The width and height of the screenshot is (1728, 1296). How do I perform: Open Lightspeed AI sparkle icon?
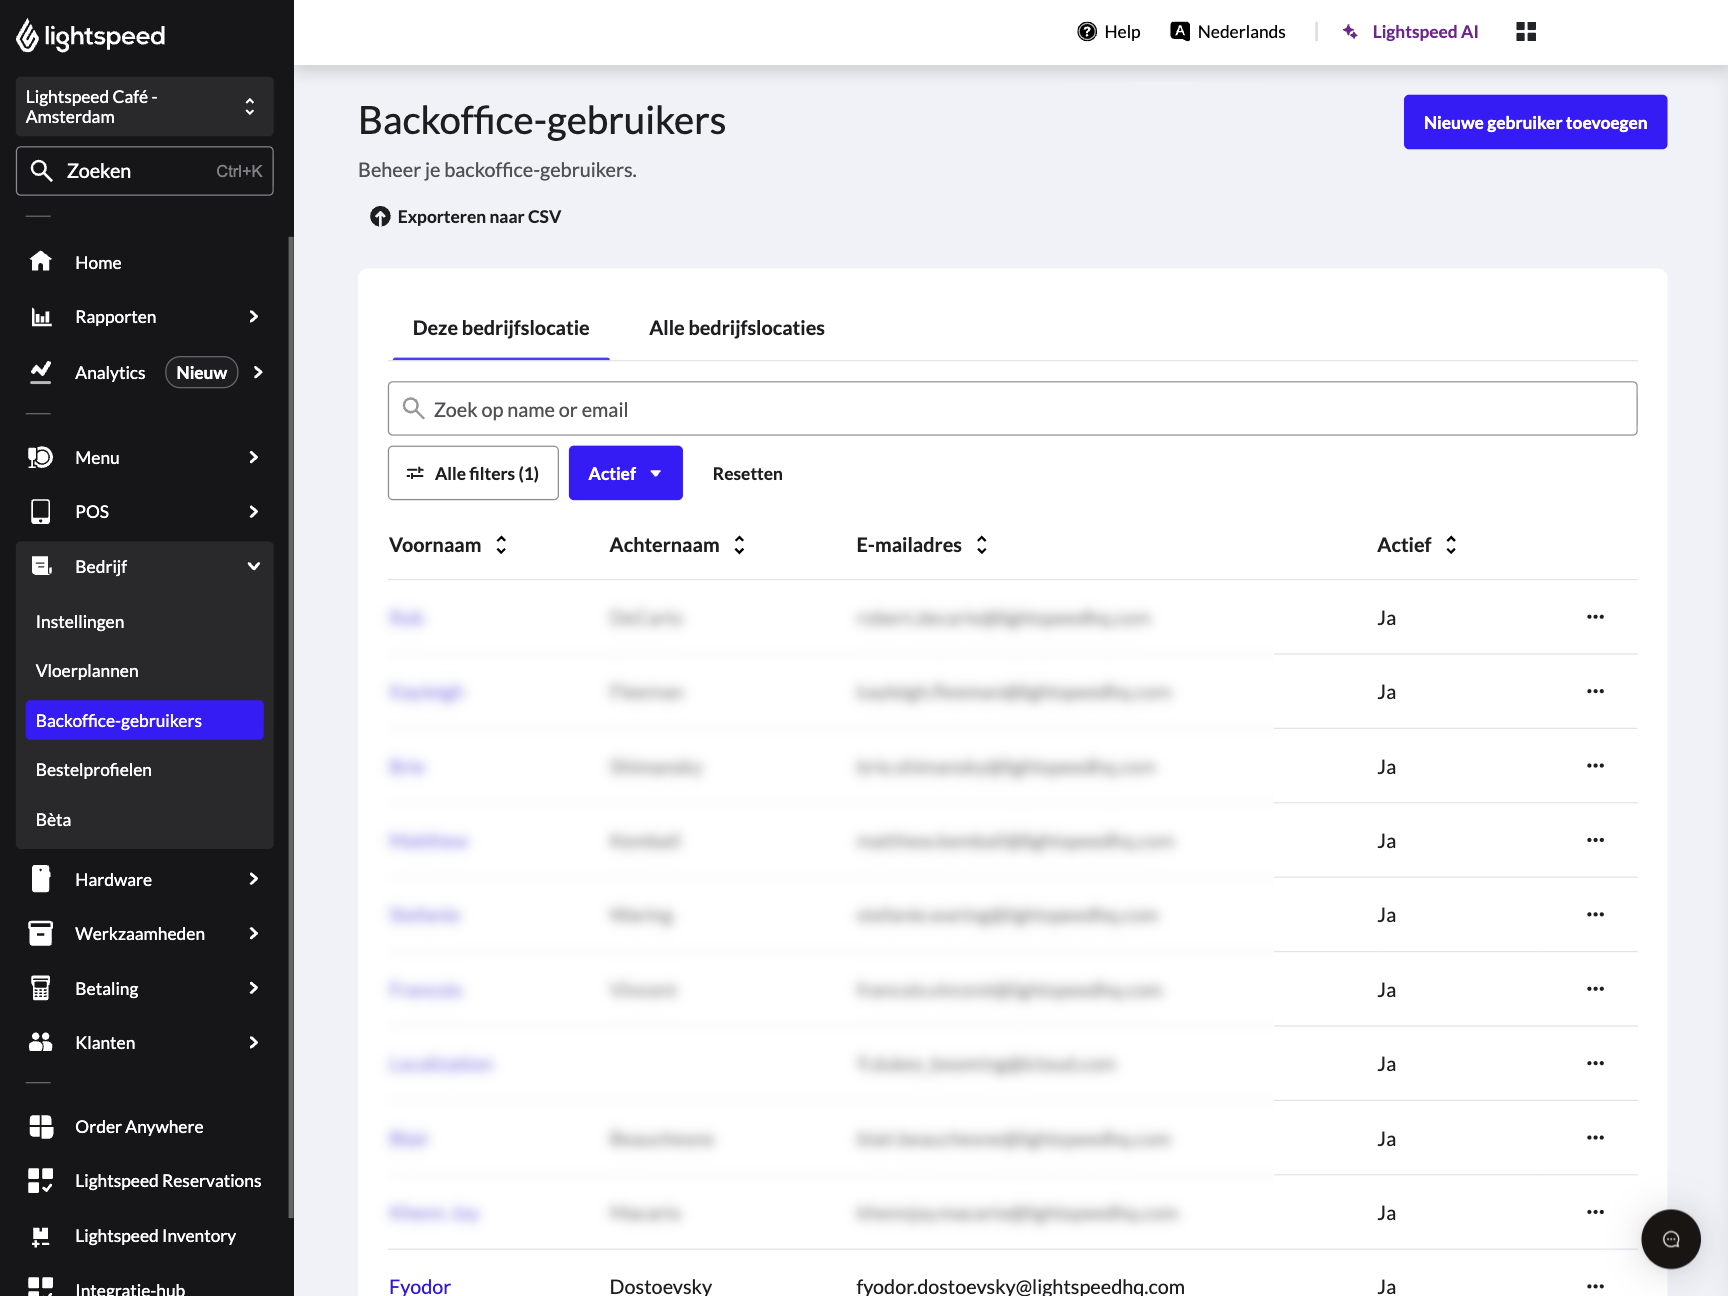(1350, 32)
